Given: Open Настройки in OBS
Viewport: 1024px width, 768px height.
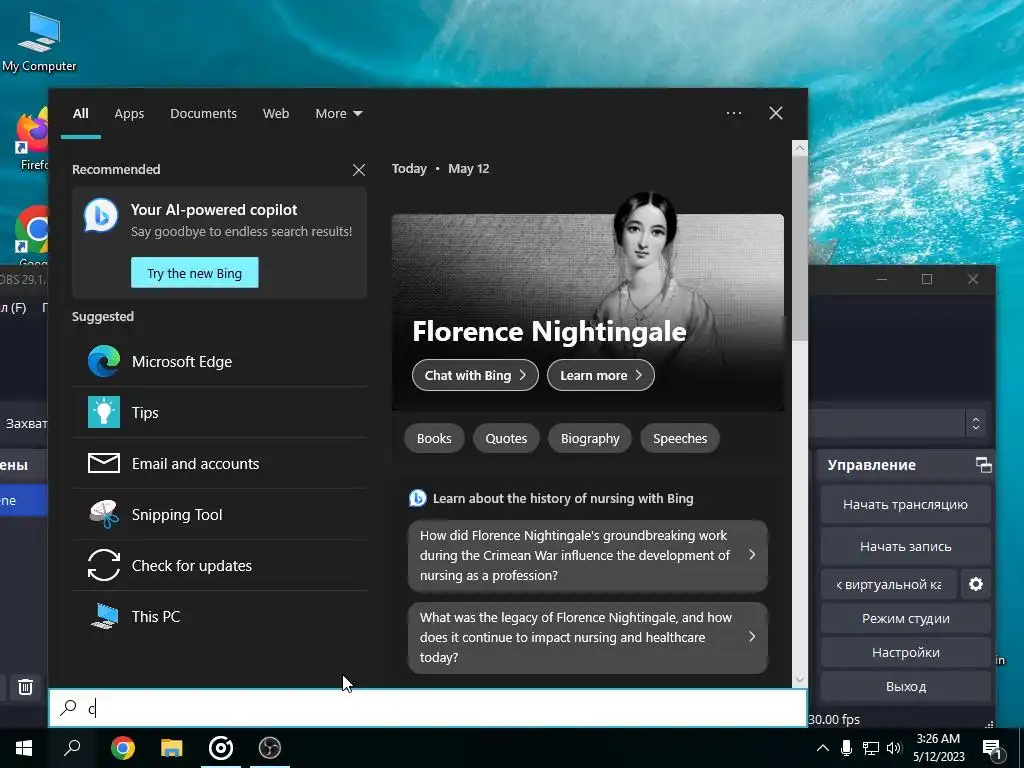Looking at the screenshot, I should click(x=905, y=652).
